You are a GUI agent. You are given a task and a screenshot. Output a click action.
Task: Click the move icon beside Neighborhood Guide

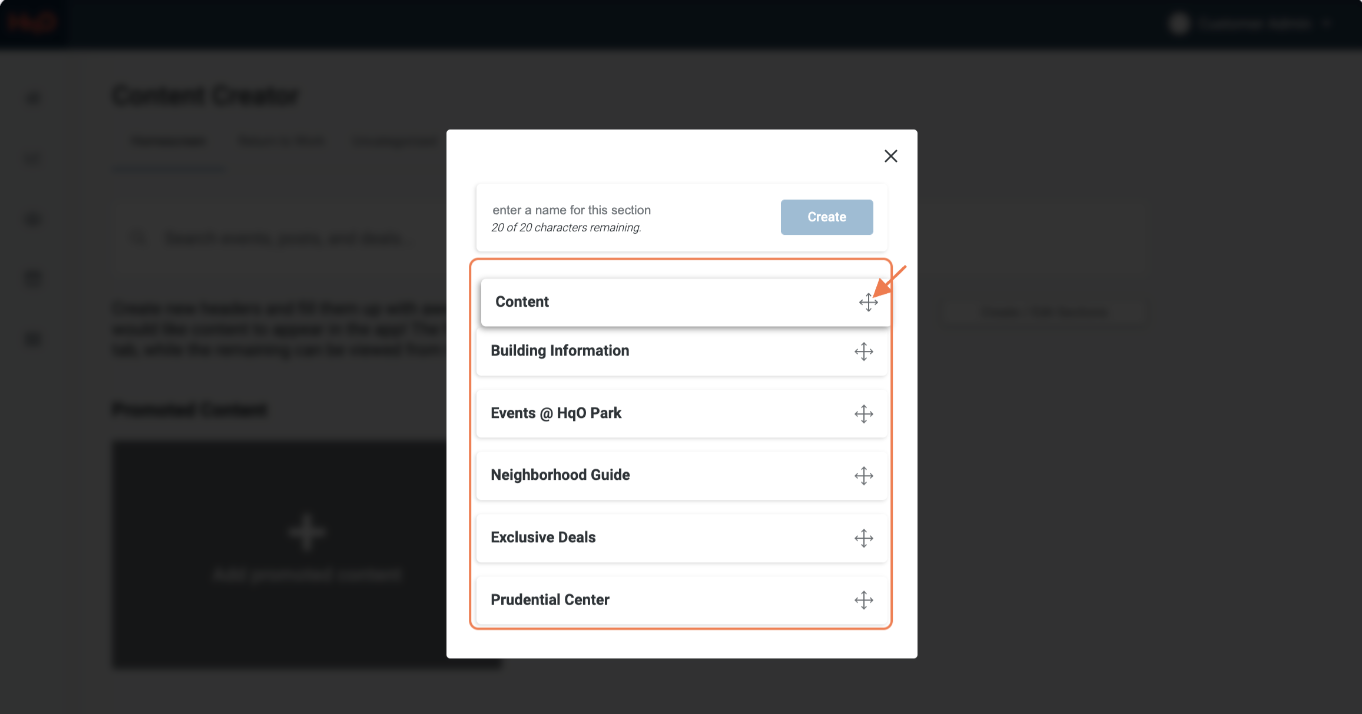[864, 476]
